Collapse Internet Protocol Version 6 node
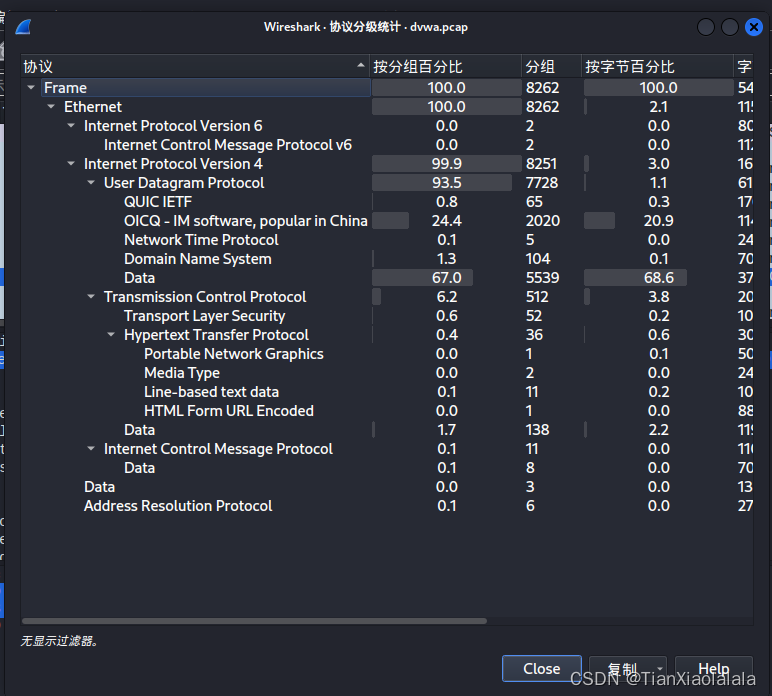 pyautogui.click(x=71, y=126)
